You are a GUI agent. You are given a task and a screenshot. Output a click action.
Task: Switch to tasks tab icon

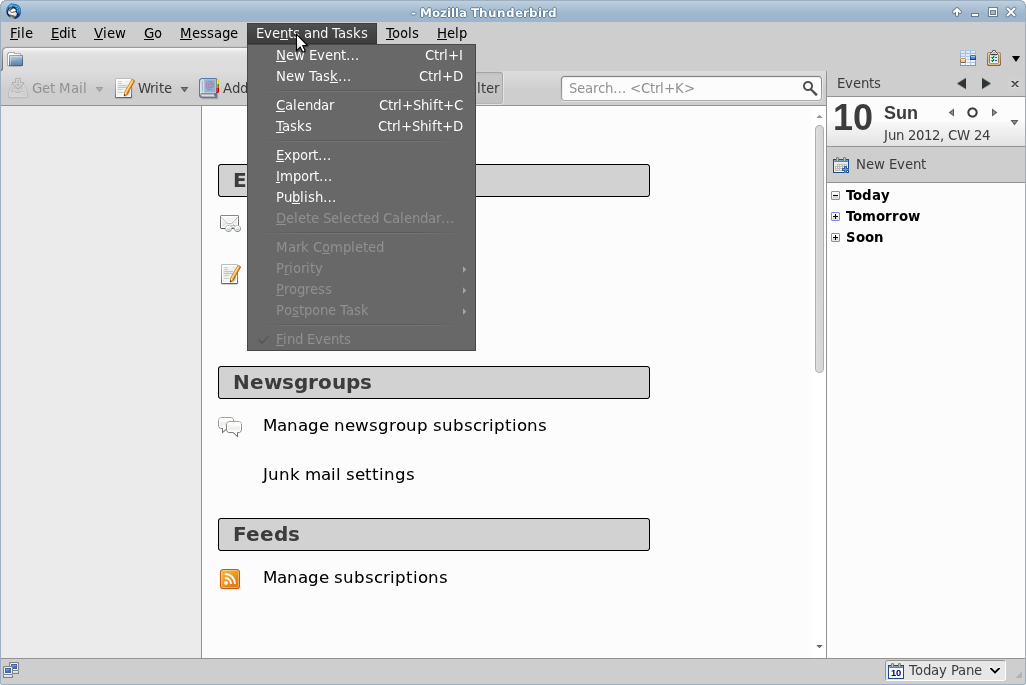tap(993, 58)
